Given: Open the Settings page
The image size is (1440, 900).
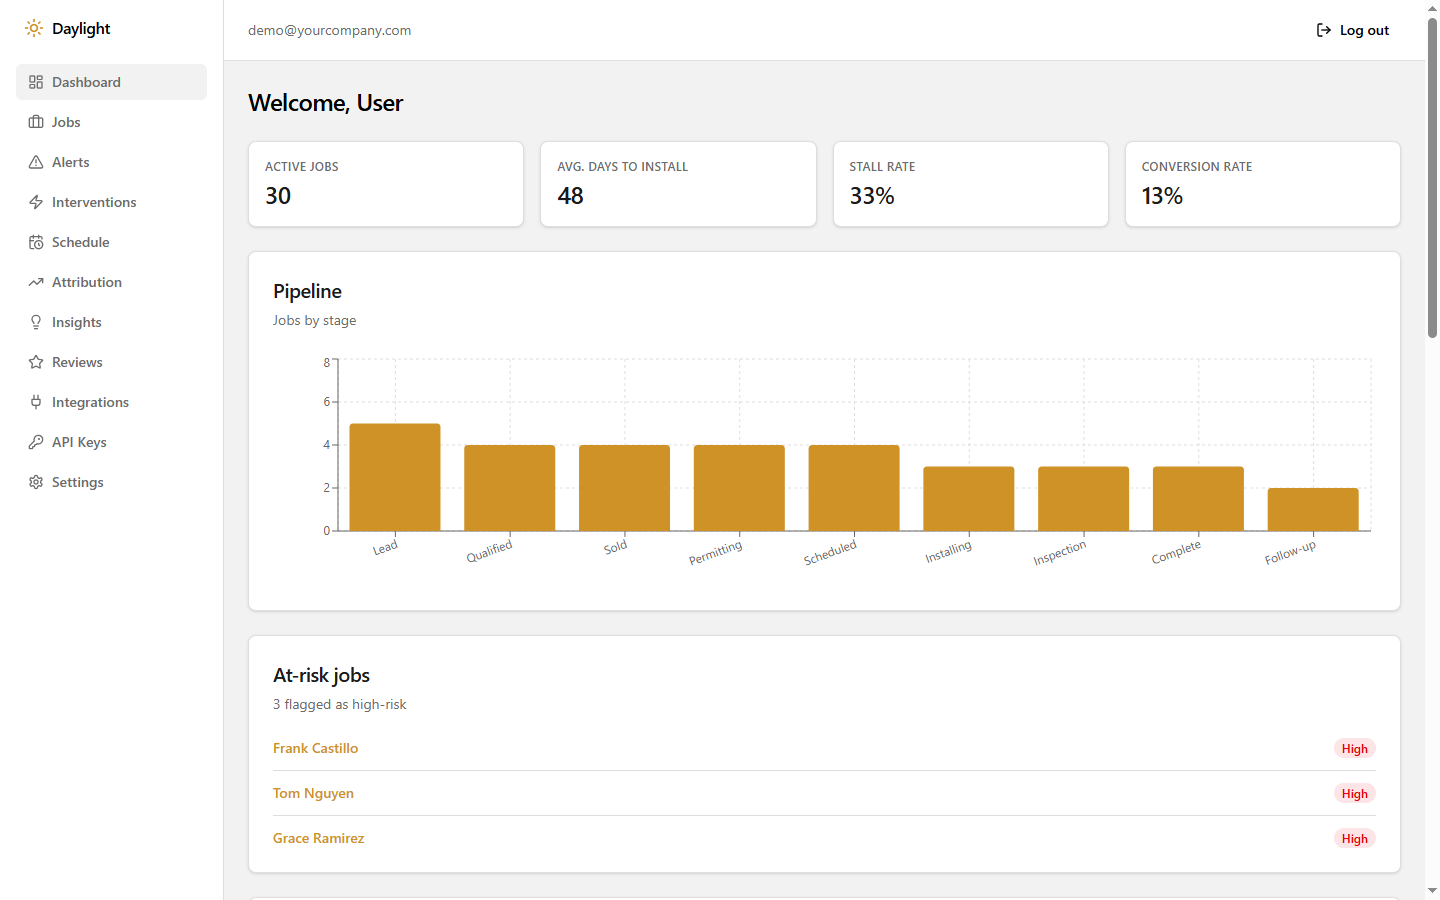Looking at the screenshot, I should click(x=111, y=482).
